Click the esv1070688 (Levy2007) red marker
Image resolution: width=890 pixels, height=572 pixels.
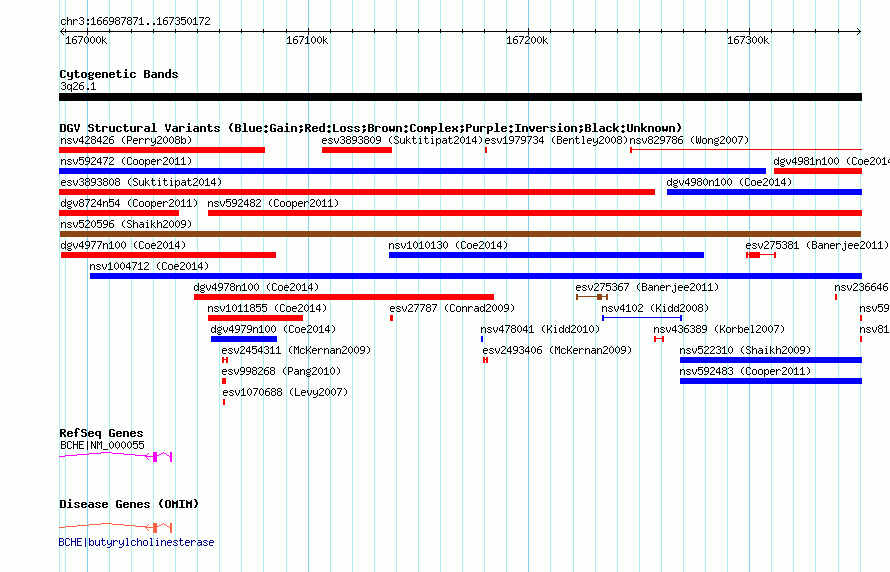point(224,402)
